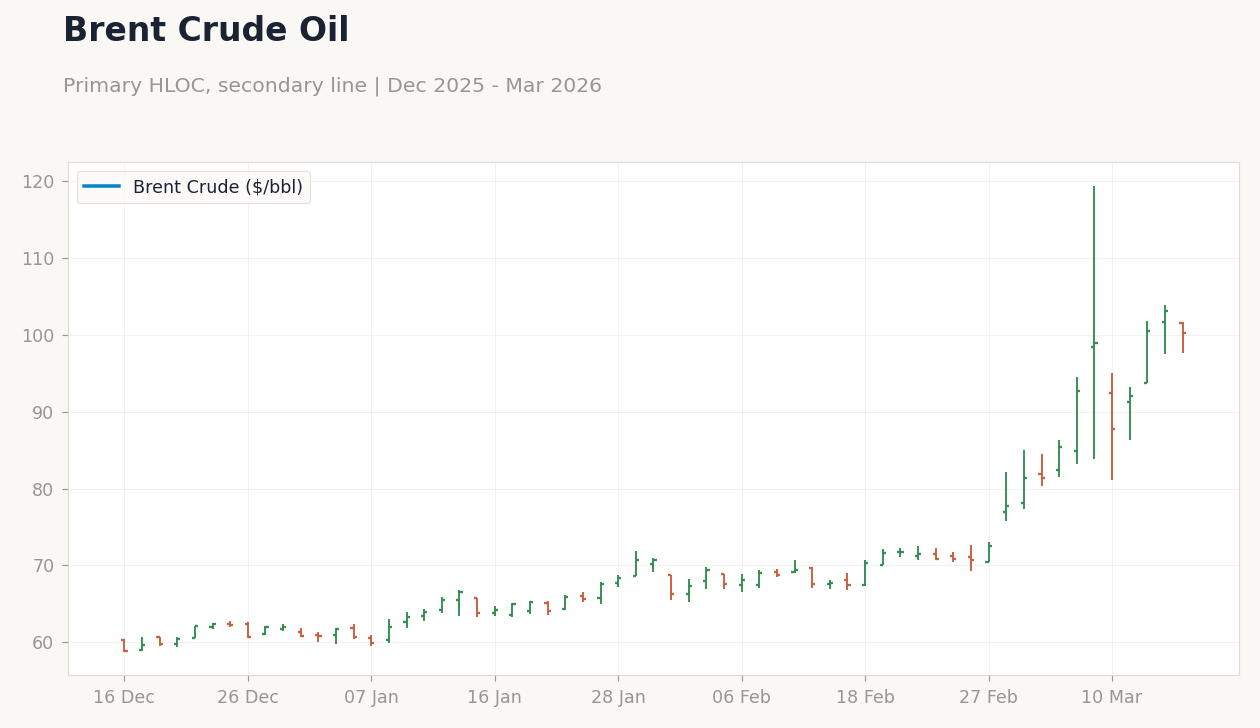Click the subtitle starting with Primary HLOC
The image size is (1260, 728).
pos(332,86)
